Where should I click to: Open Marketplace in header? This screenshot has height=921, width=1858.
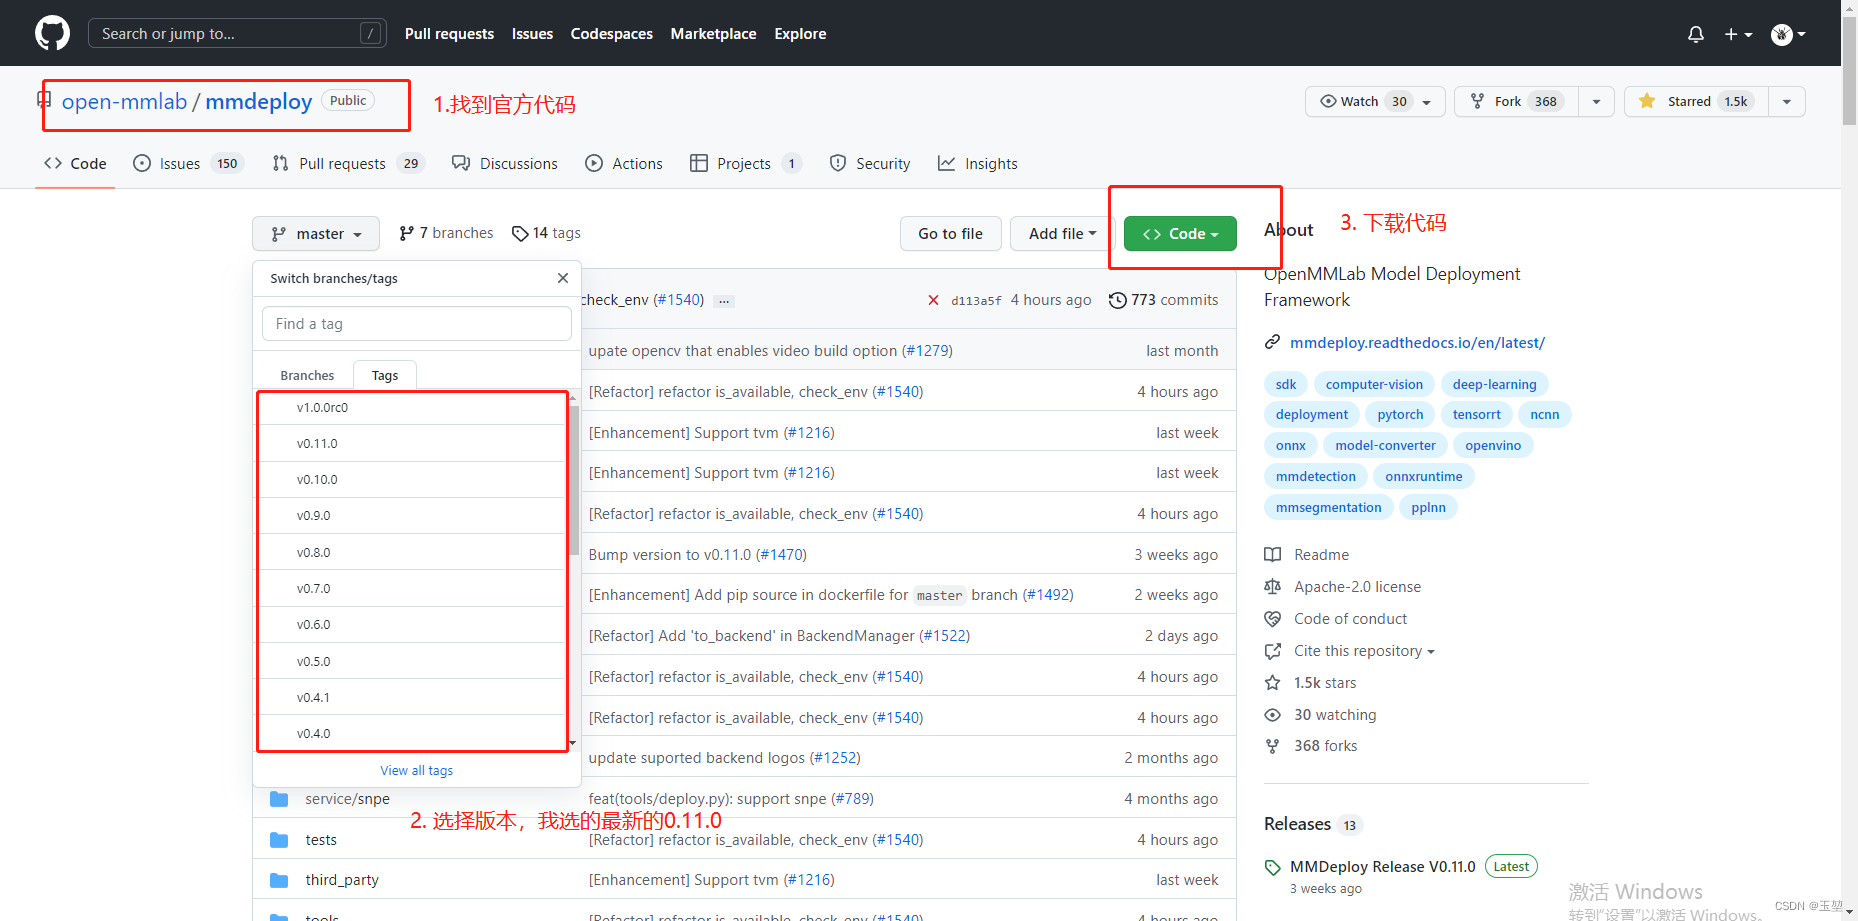tap(713, 33)
